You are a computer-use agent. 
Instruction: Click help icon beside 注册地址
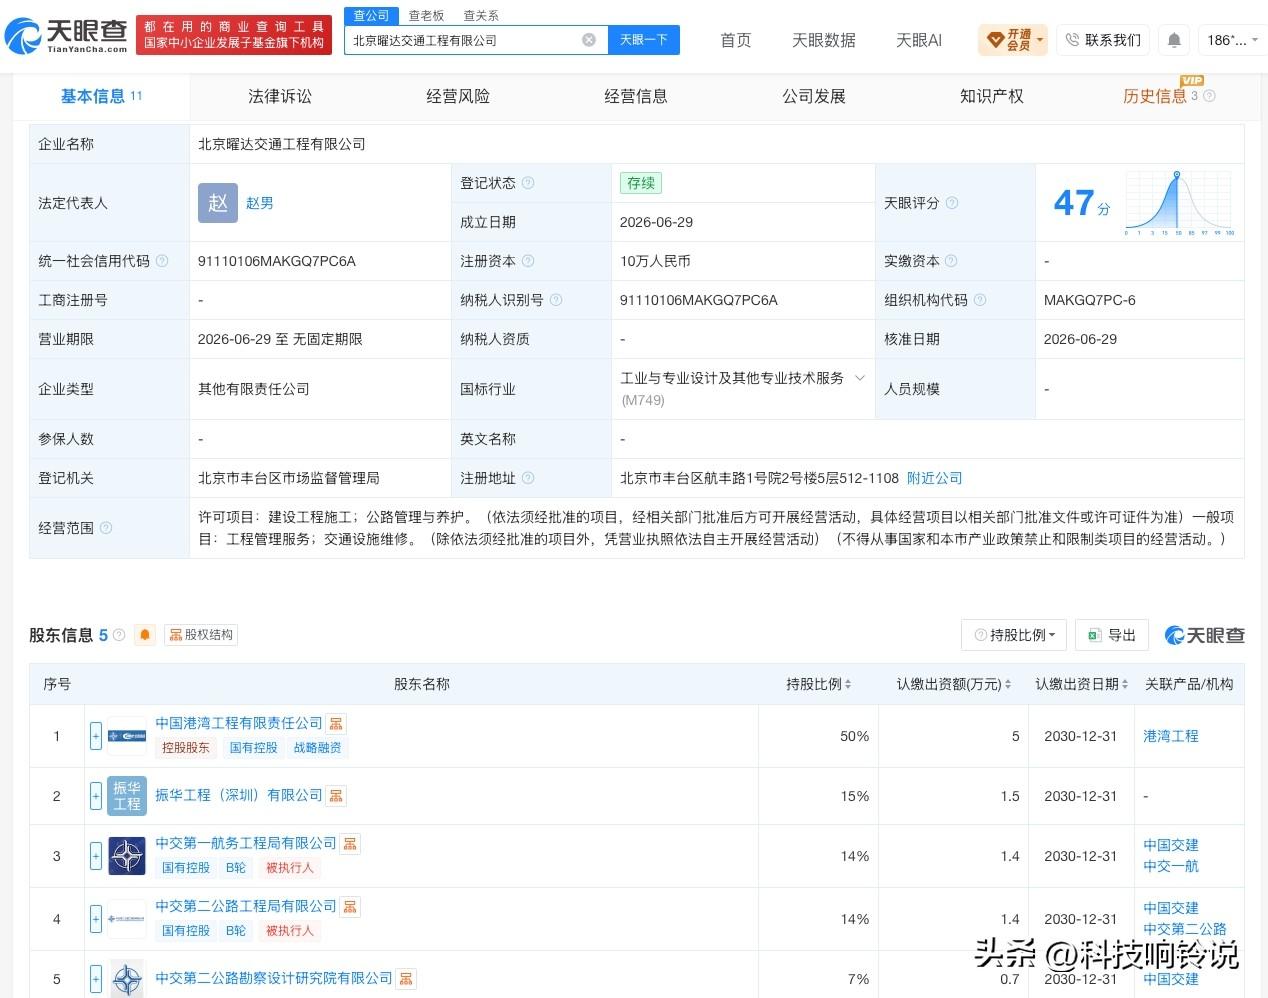click(528, 478)
